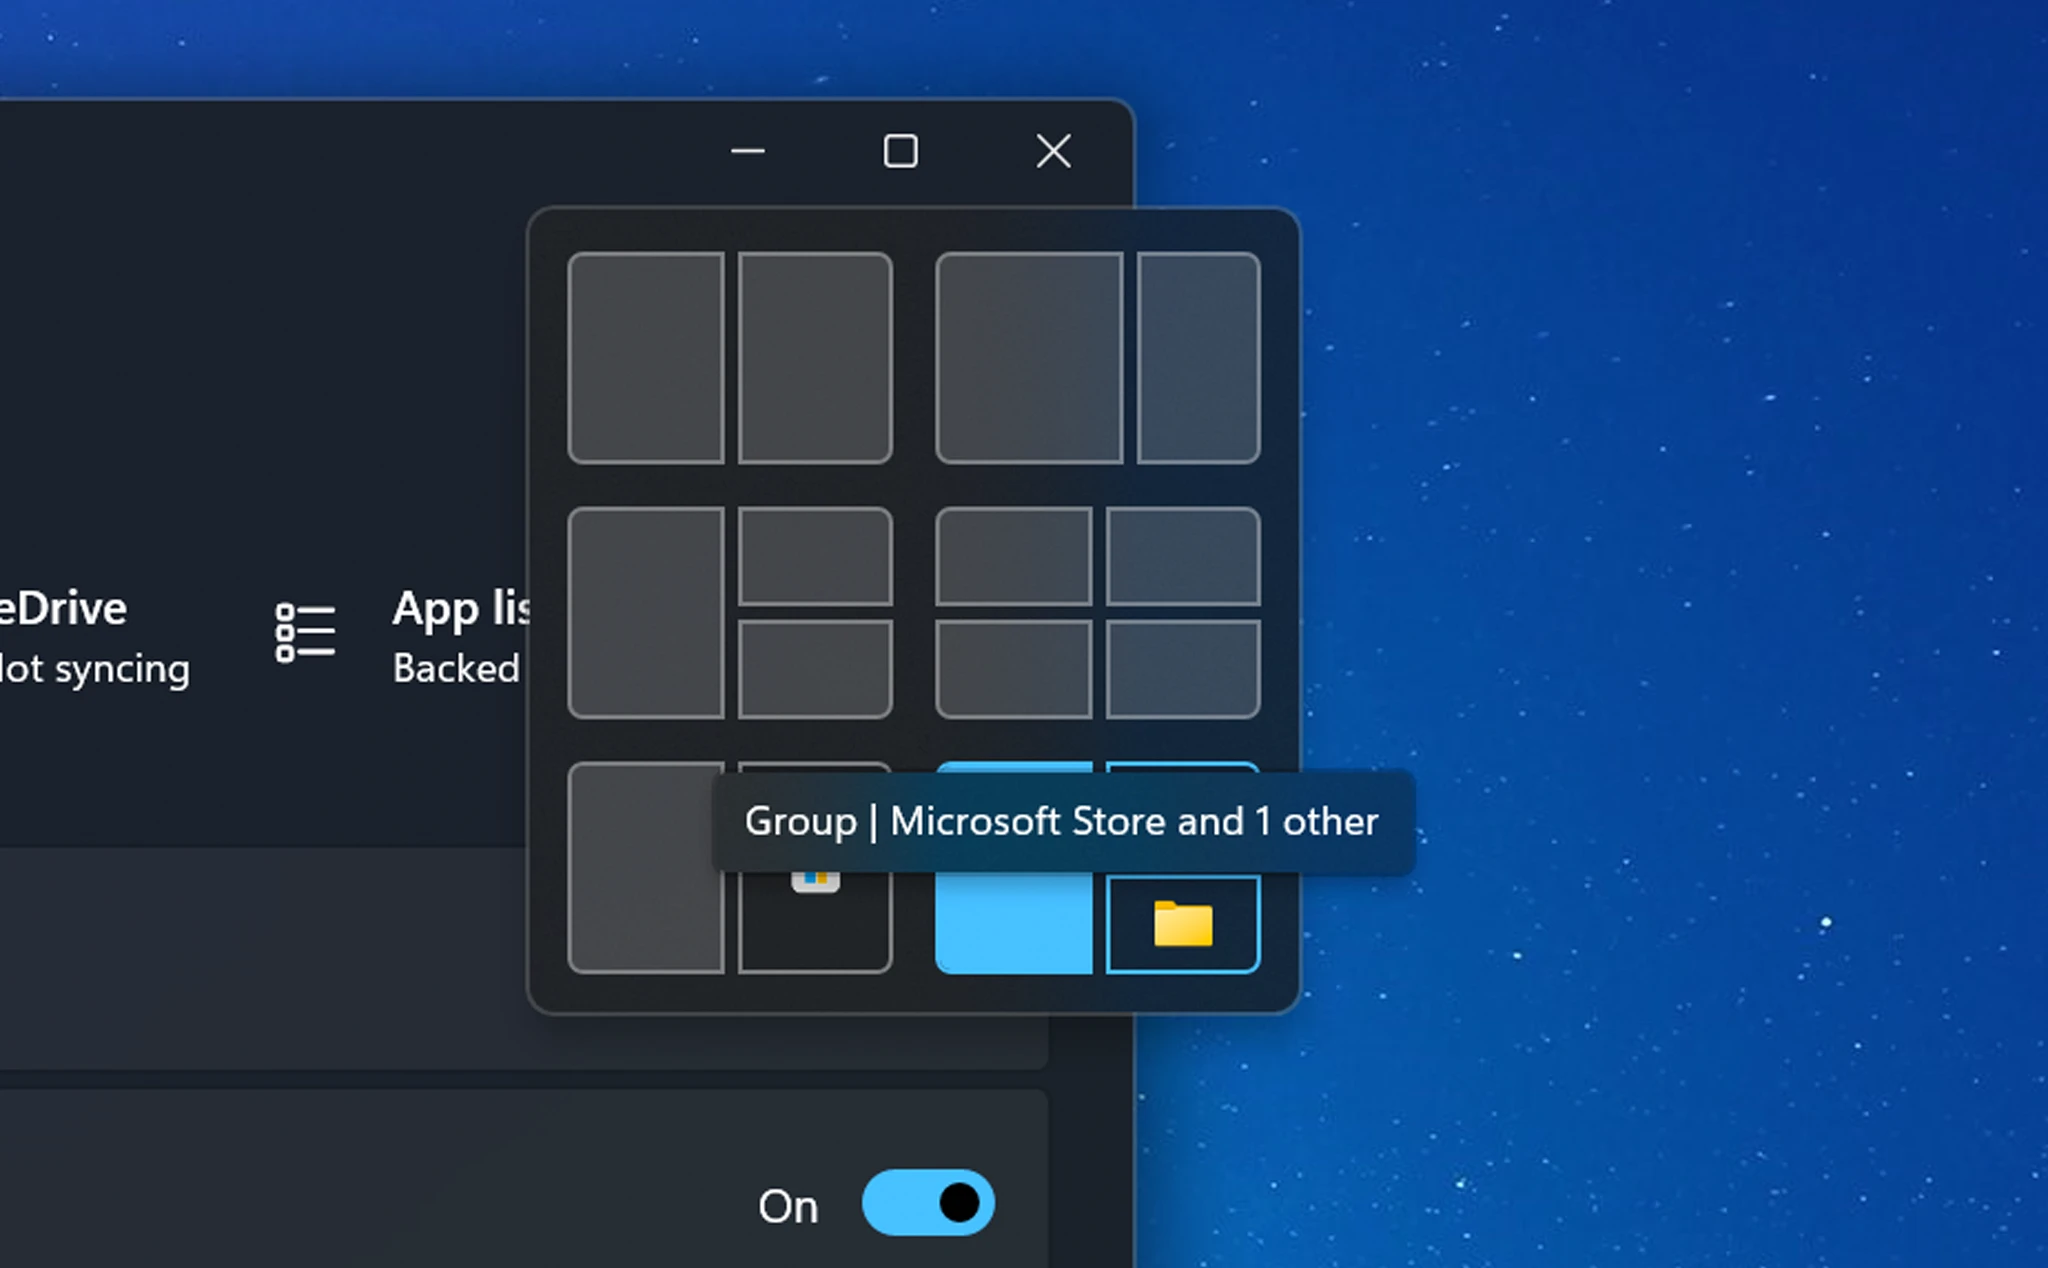Pick tall left zone of three-zone layout
This screenshot has width=2048, height=1268.
click(646, 613)
